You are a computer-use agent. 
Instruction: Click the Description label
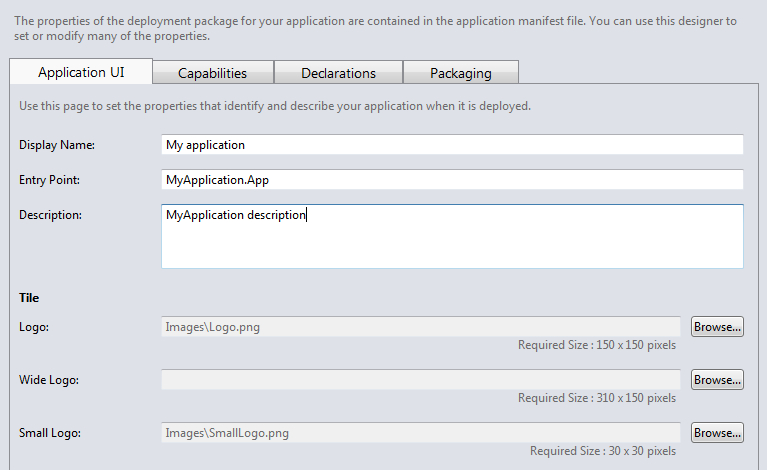(x=50, y=215)
